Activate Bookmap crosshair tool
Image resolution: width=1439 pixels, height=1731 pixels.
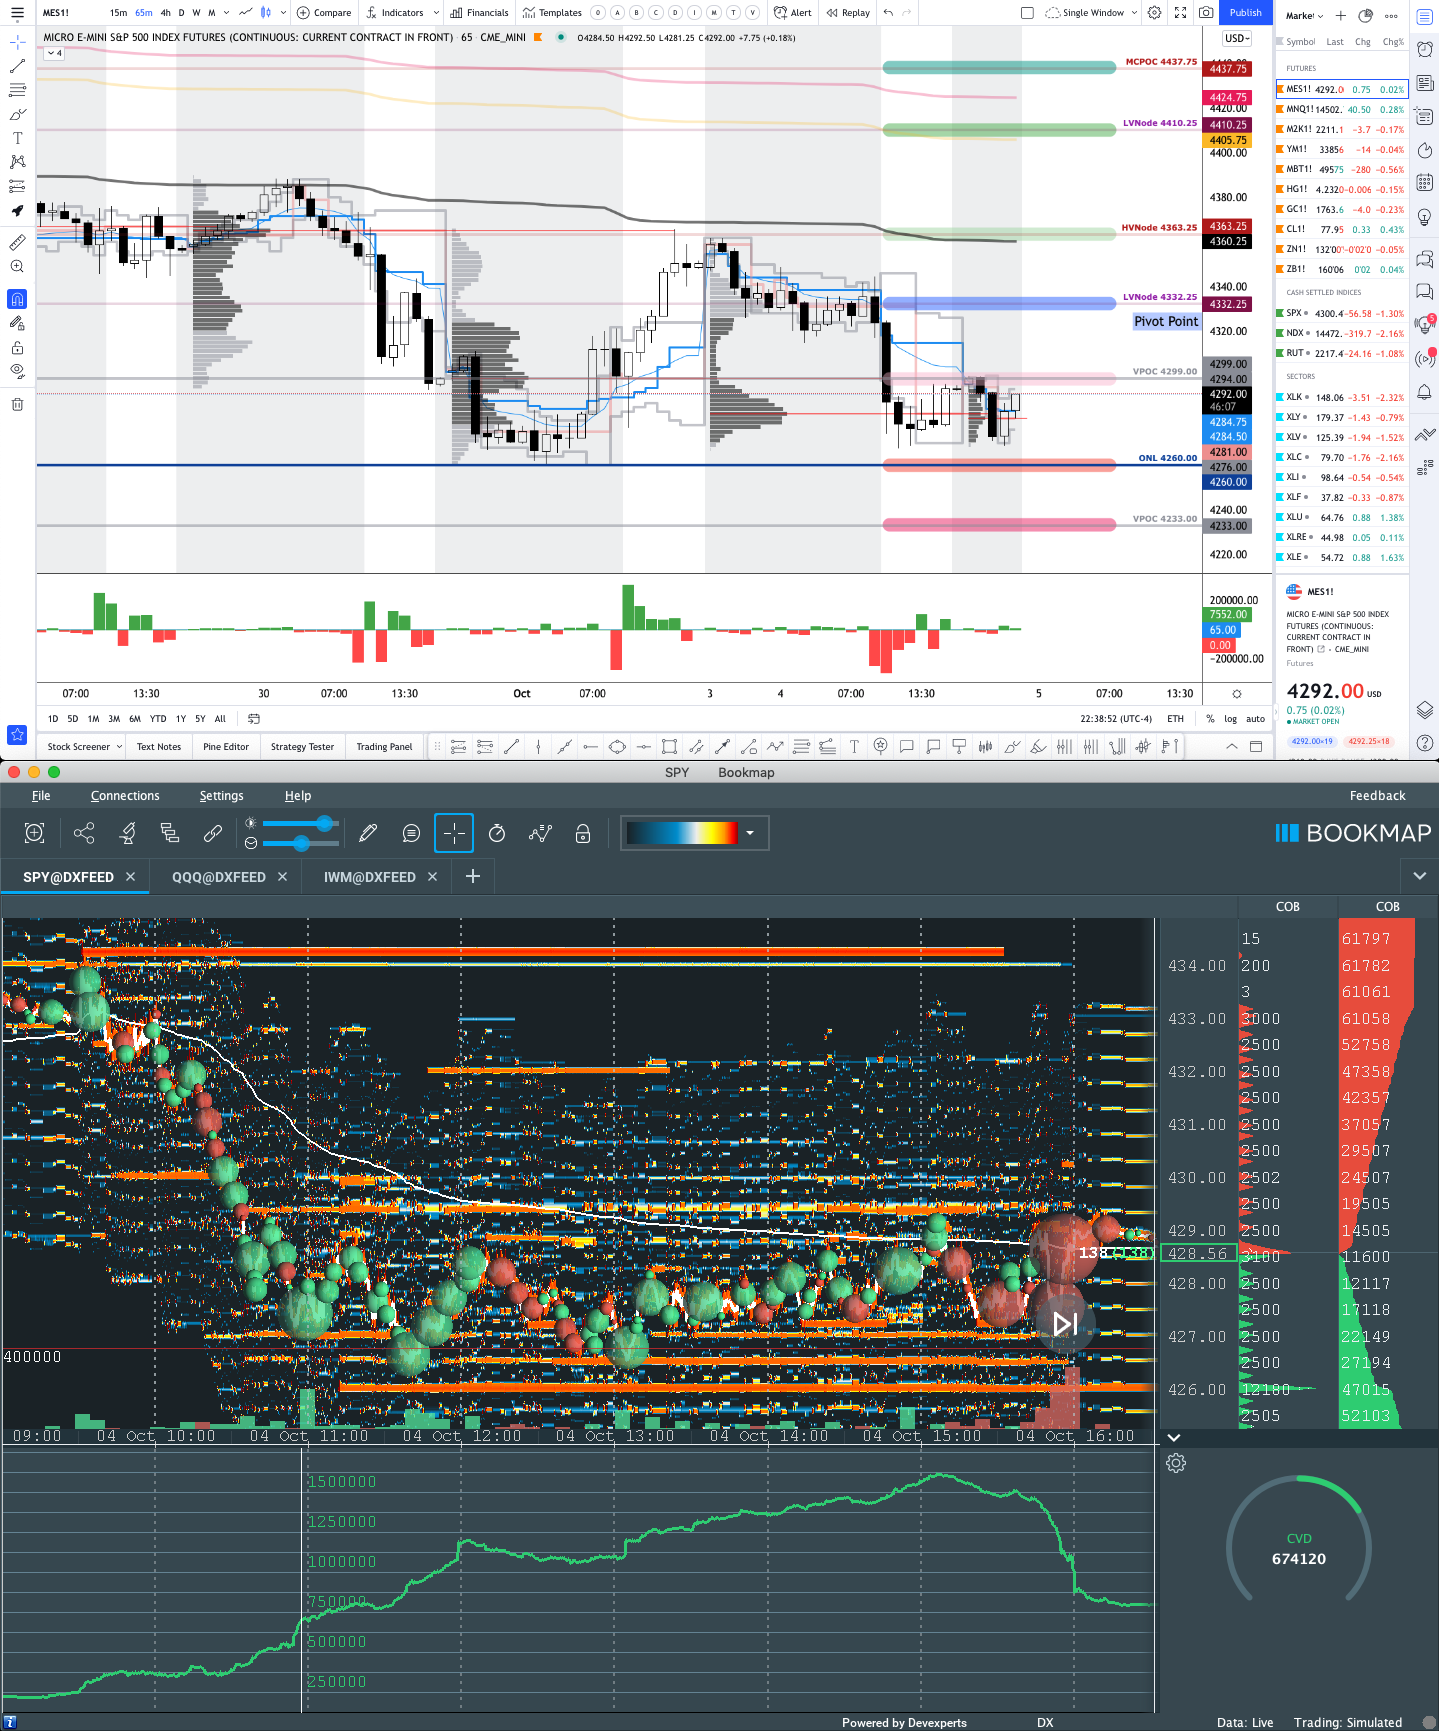[454, 833]
